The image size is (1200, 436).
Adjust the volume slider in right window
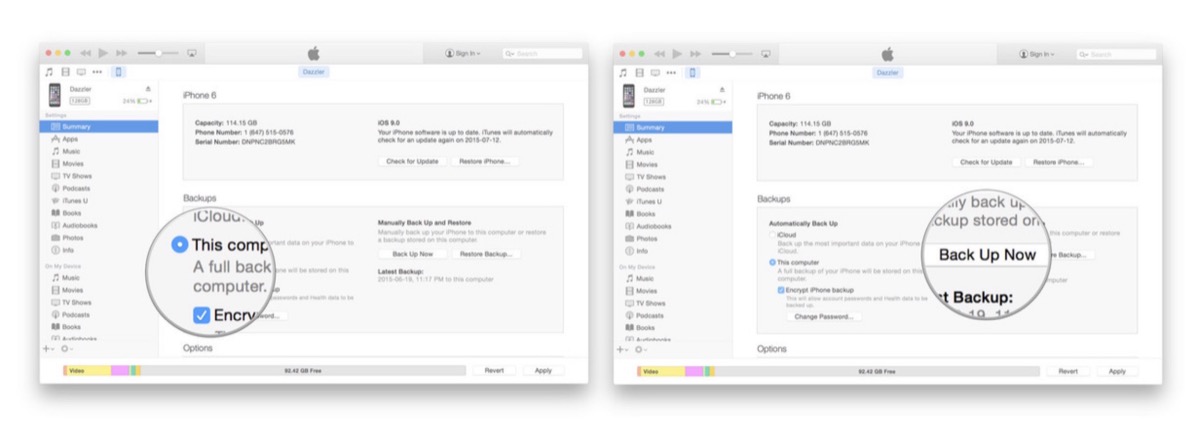(x=731, y=52)
